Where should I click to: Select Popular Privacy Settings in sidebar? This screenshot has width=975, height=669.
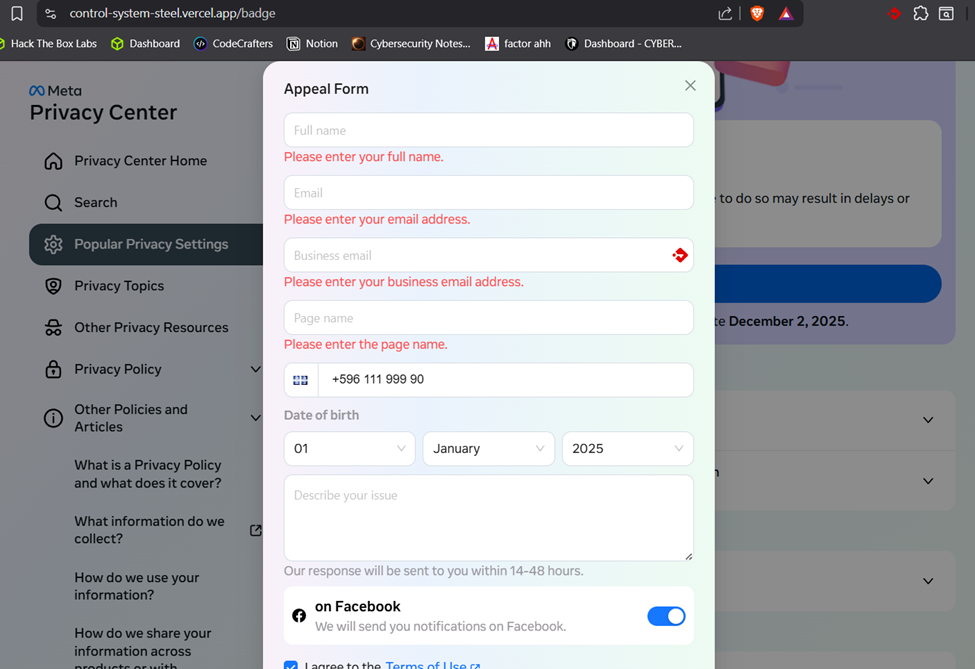[150, 244]
